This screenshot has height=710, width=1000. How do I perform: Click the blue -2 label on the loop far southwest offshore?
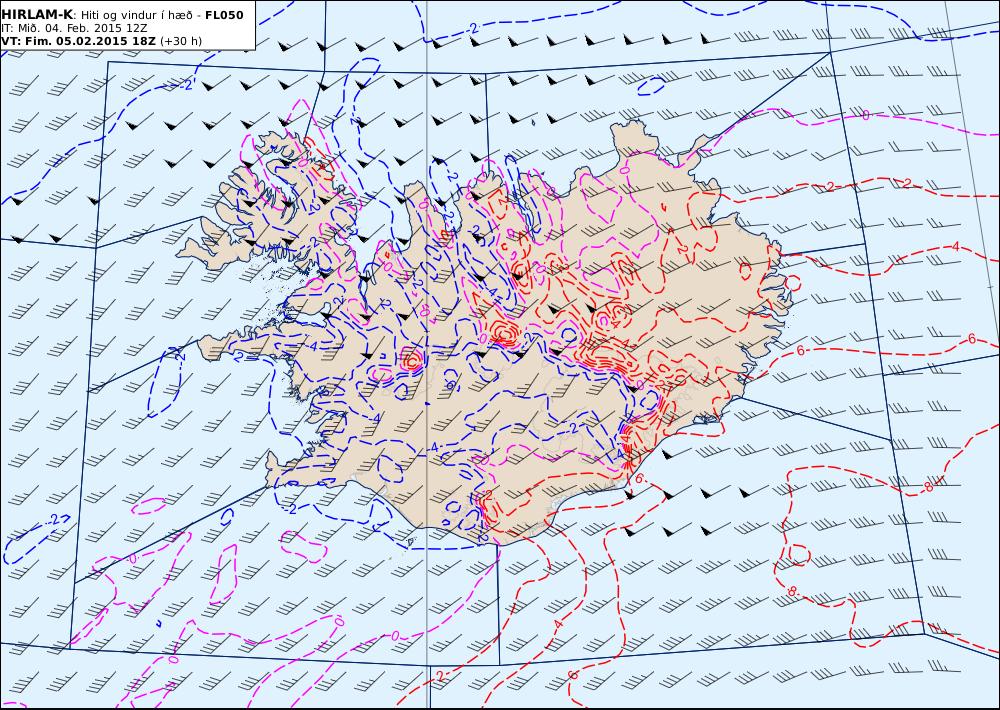(x=56, y=521)
